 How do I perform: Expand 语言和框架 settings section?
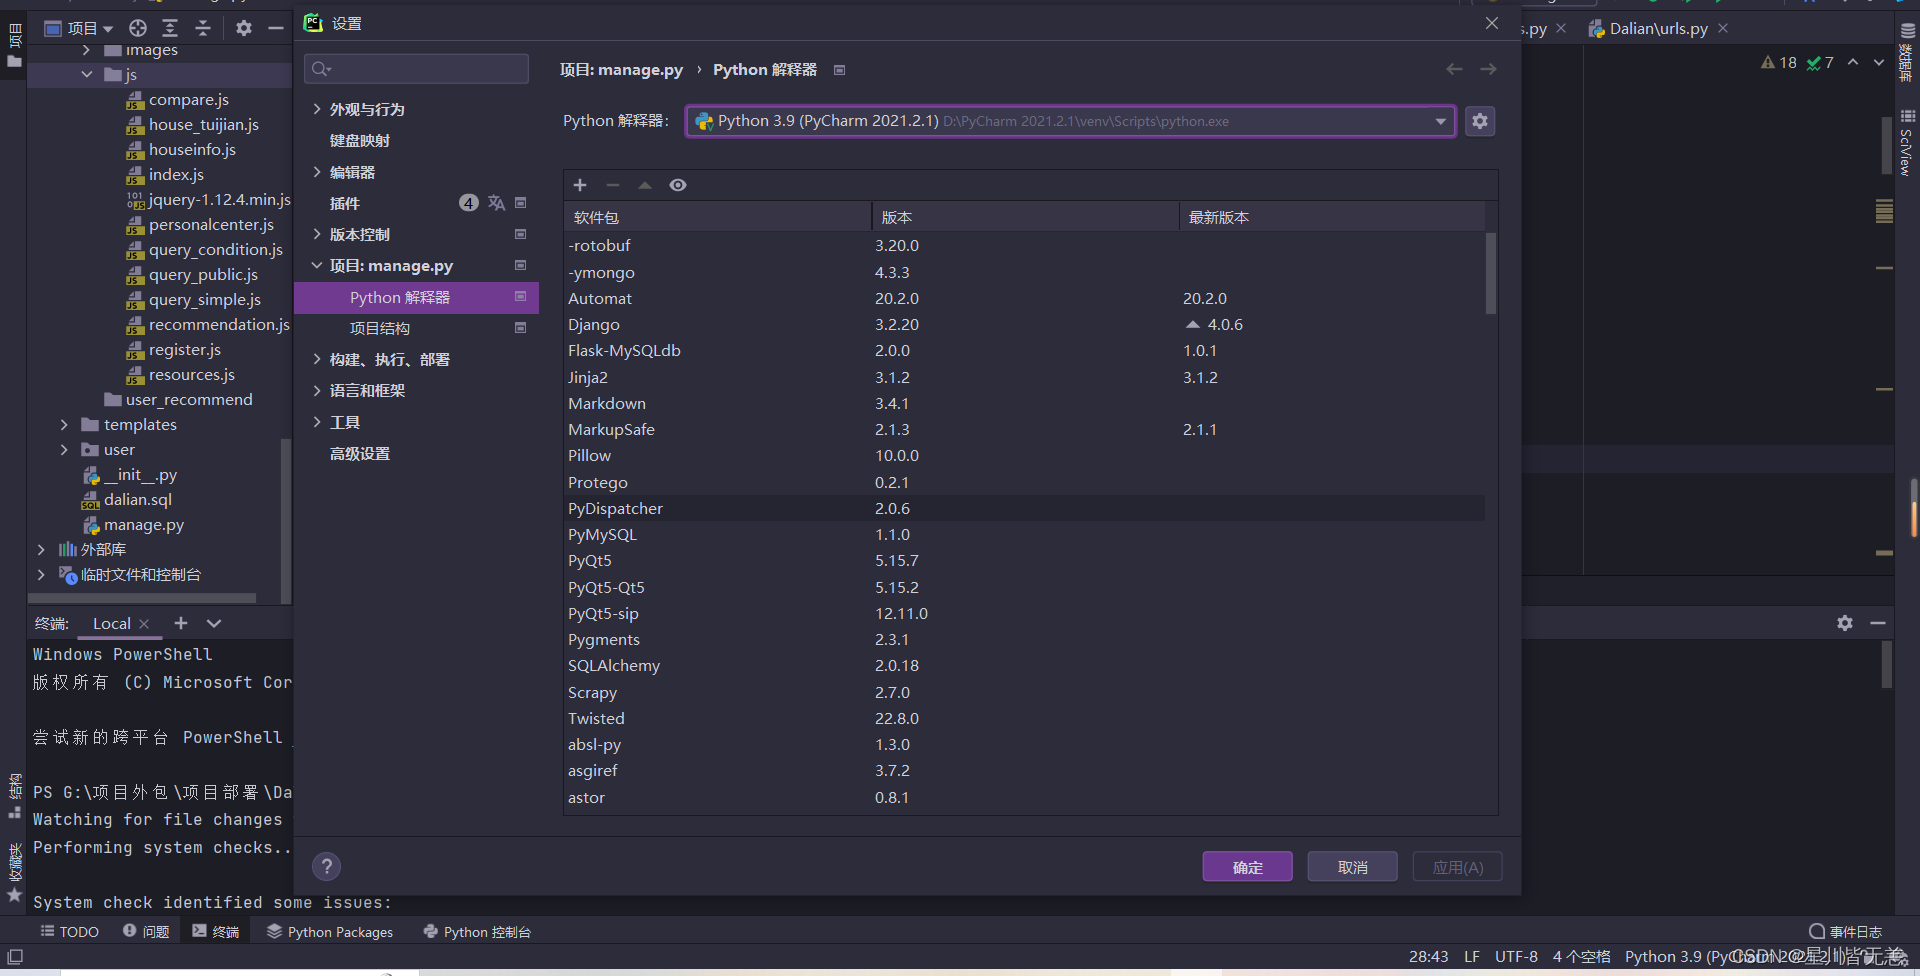point(317,391)
